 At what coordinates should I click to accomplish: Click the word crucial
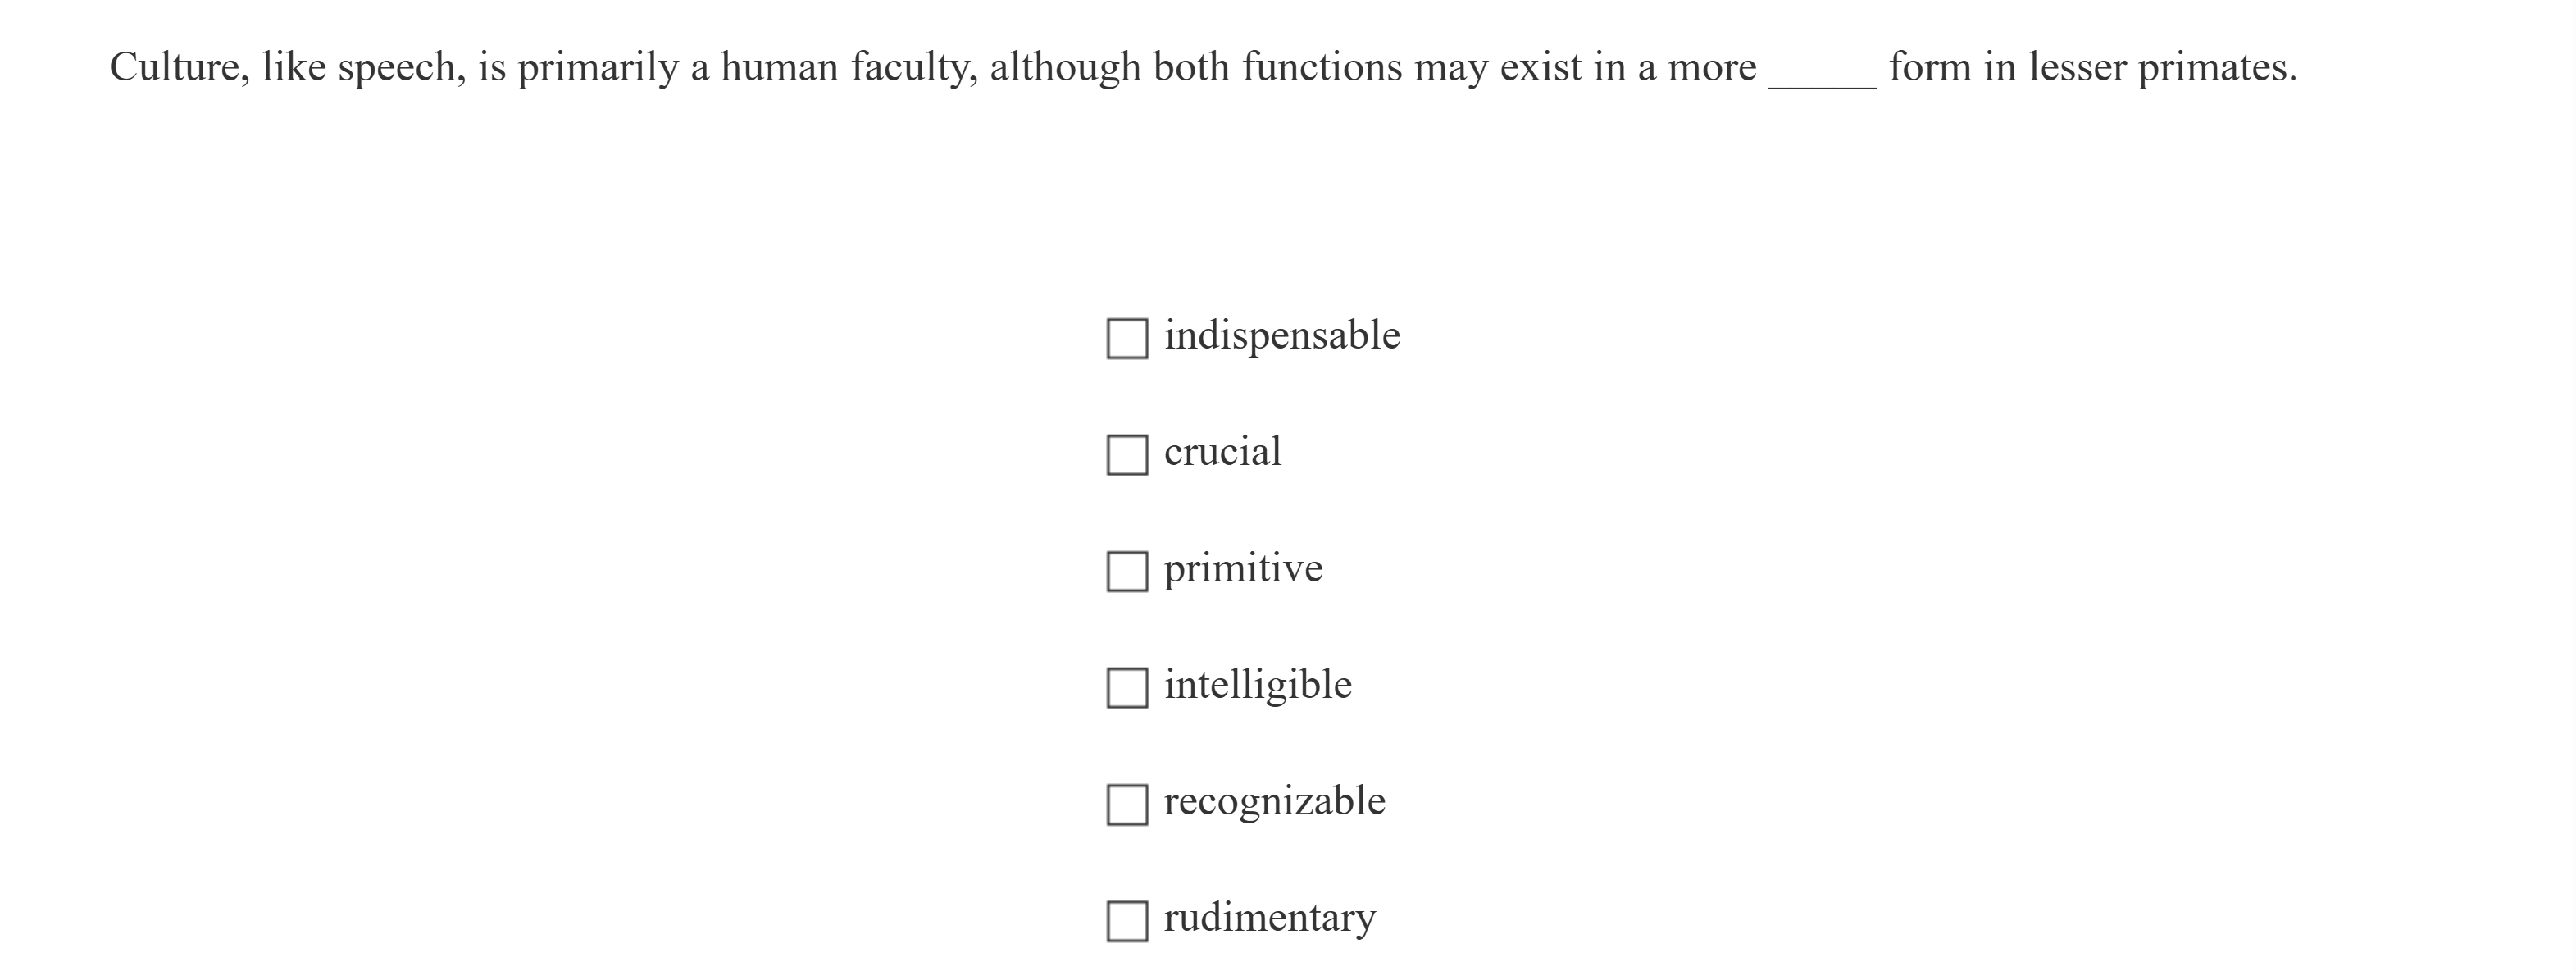tap(1223, 452)
